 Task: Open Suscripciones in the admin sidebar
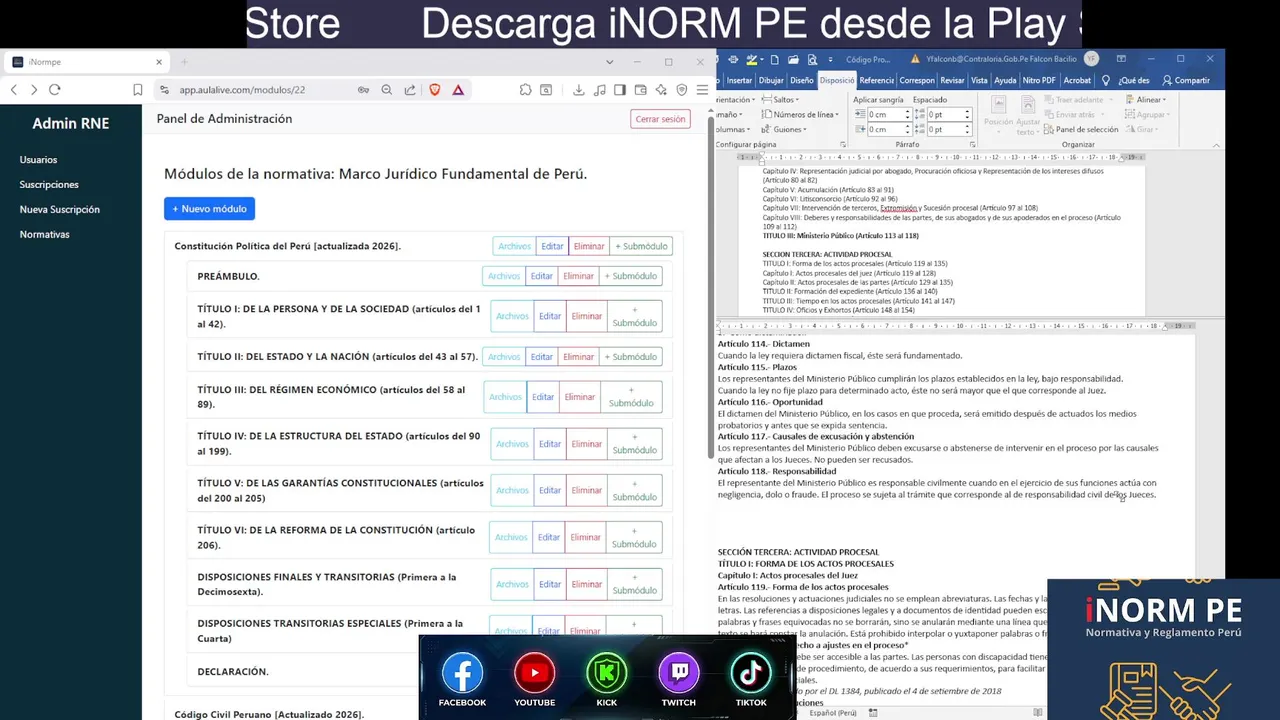49,185
